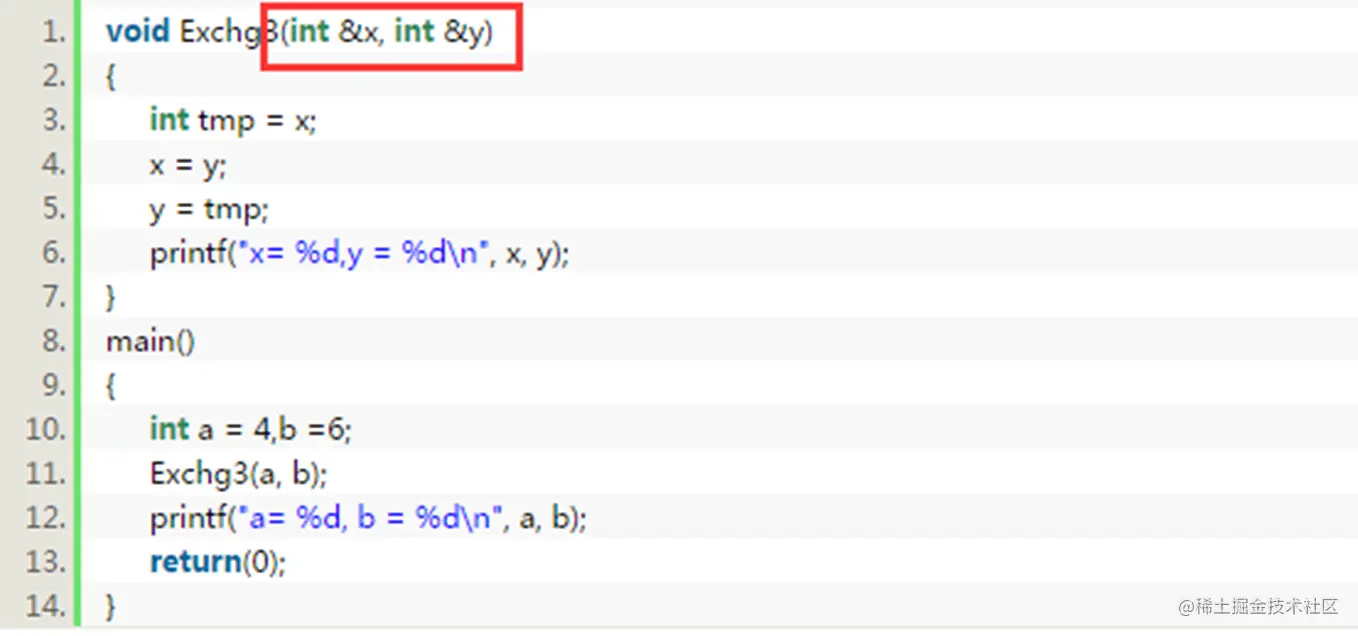Select the opening brace on line 9
1358x636 pixels.
pos(111,386)
